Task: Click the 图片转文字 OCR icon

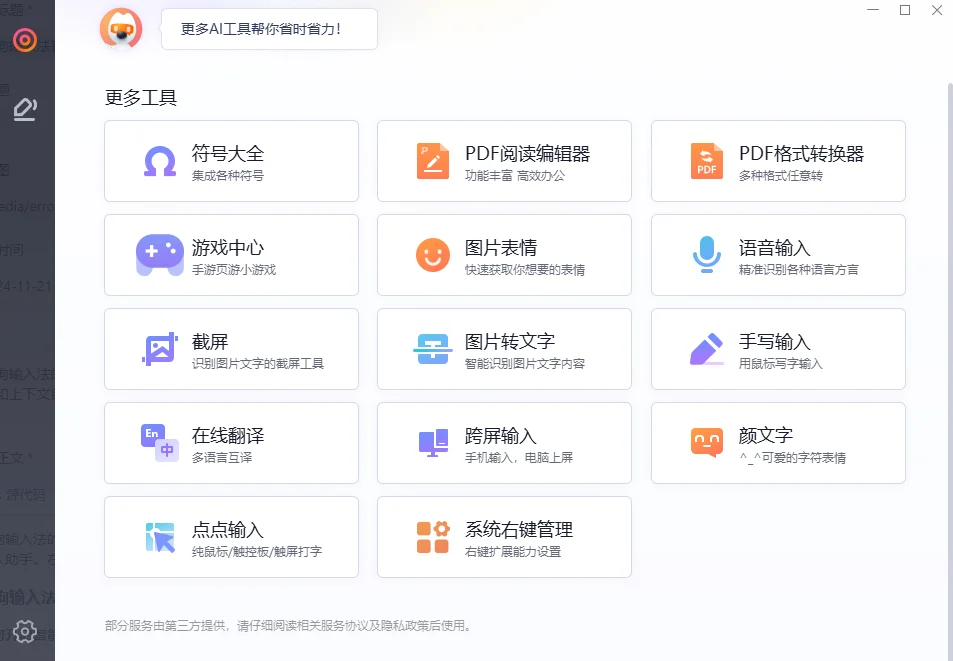Action: coord(433,349)
